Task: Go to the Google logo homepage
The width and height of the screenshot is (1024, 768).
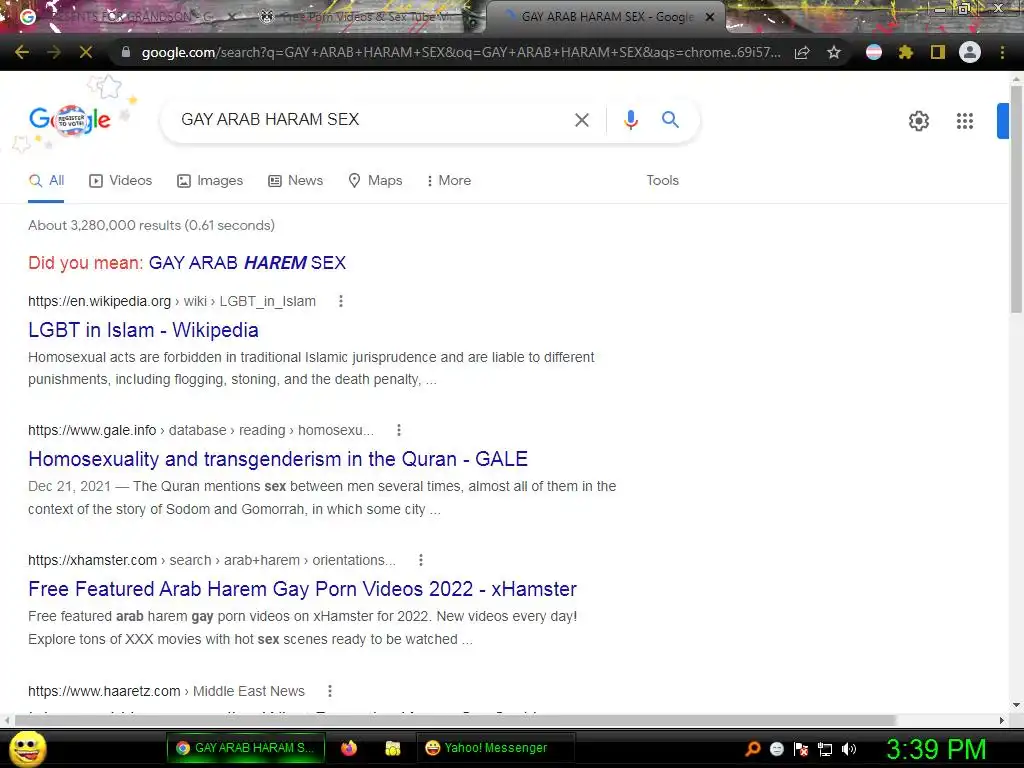Action: tap(70, 120)
